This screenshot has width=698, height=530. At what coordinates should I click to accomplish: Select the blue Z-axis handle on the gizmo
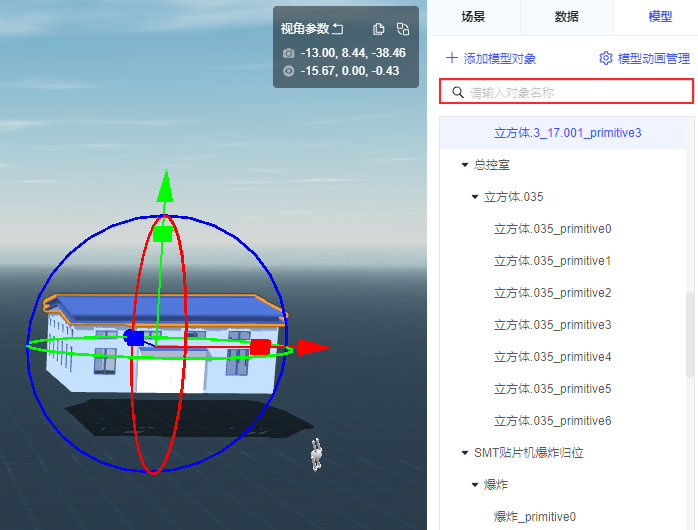click(134, 338)
